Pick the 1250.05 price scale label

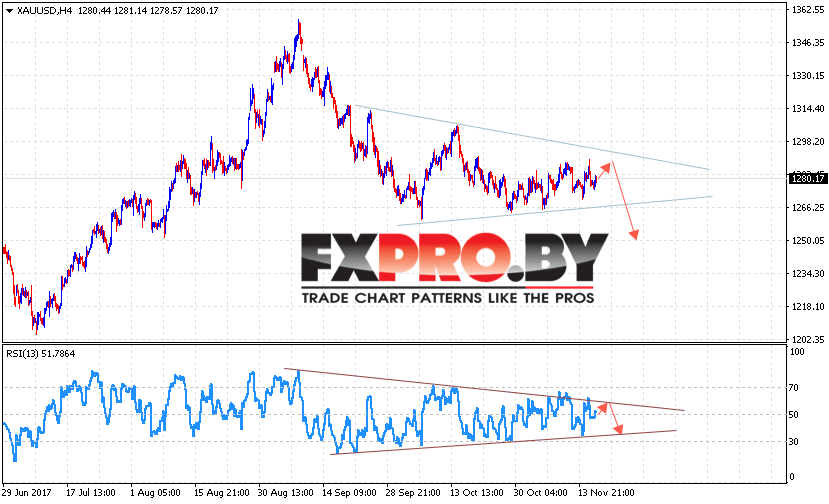coord(808,240)
